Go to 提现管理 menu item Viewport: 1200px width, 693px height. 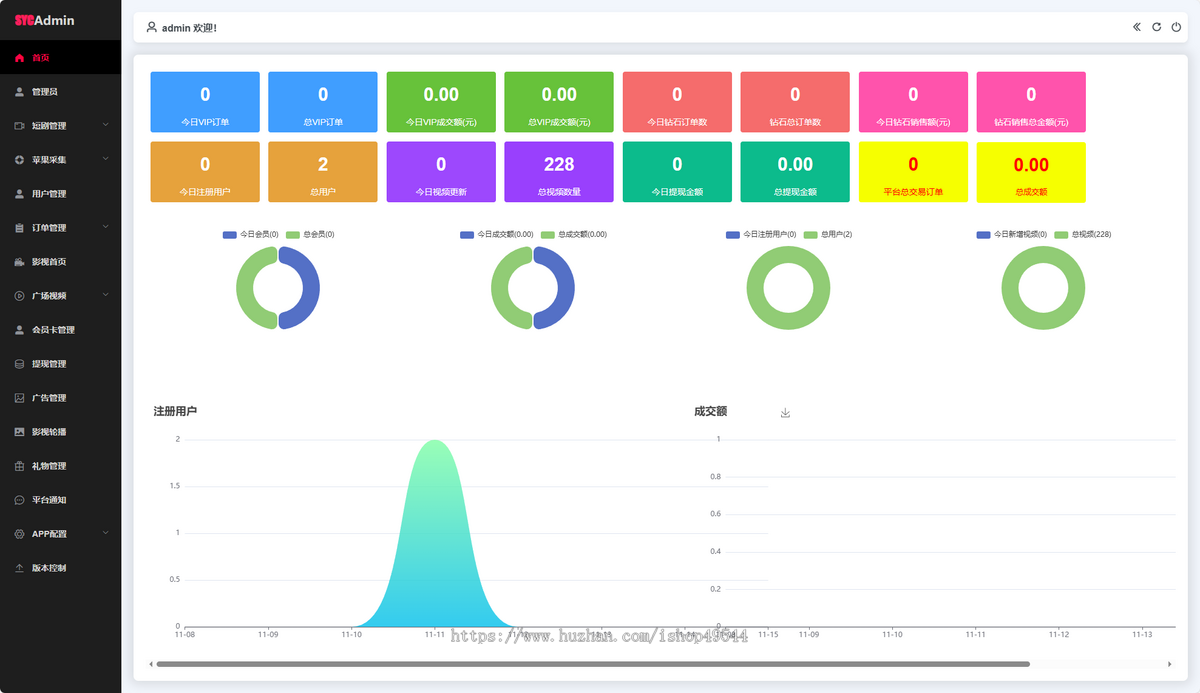coord(49,364)
